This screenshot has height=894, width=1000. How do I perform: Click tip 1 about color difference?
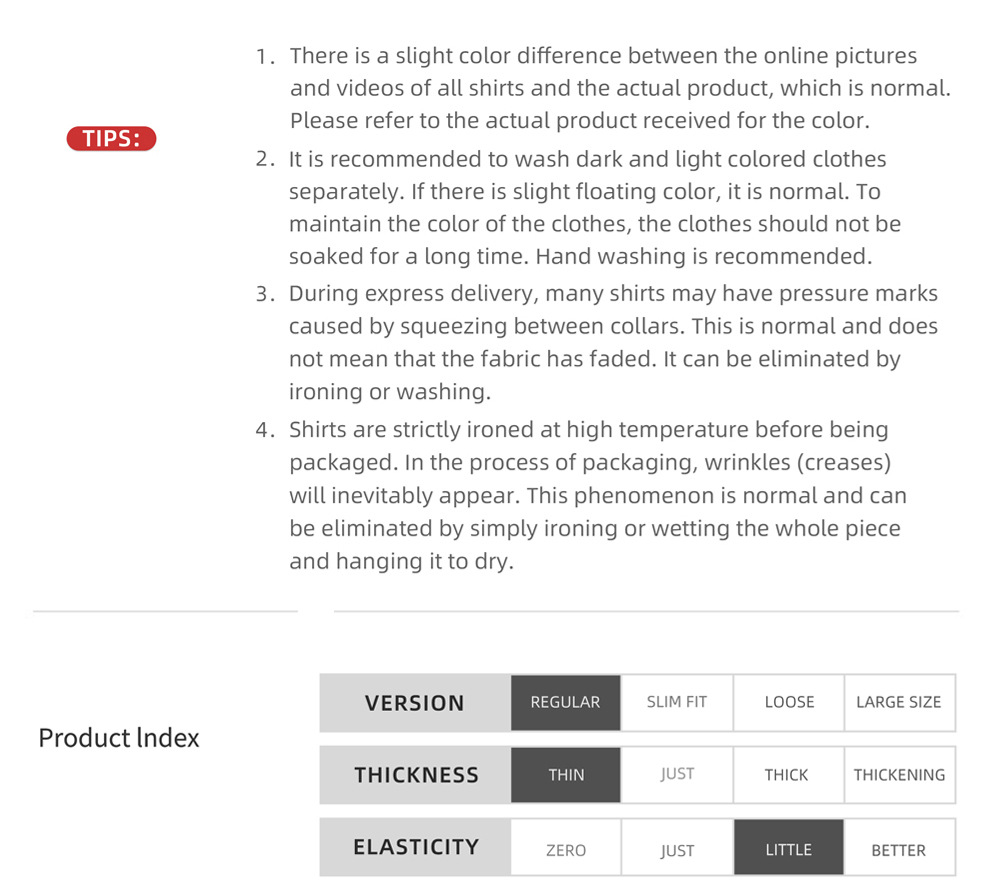(x=603, y=88)
